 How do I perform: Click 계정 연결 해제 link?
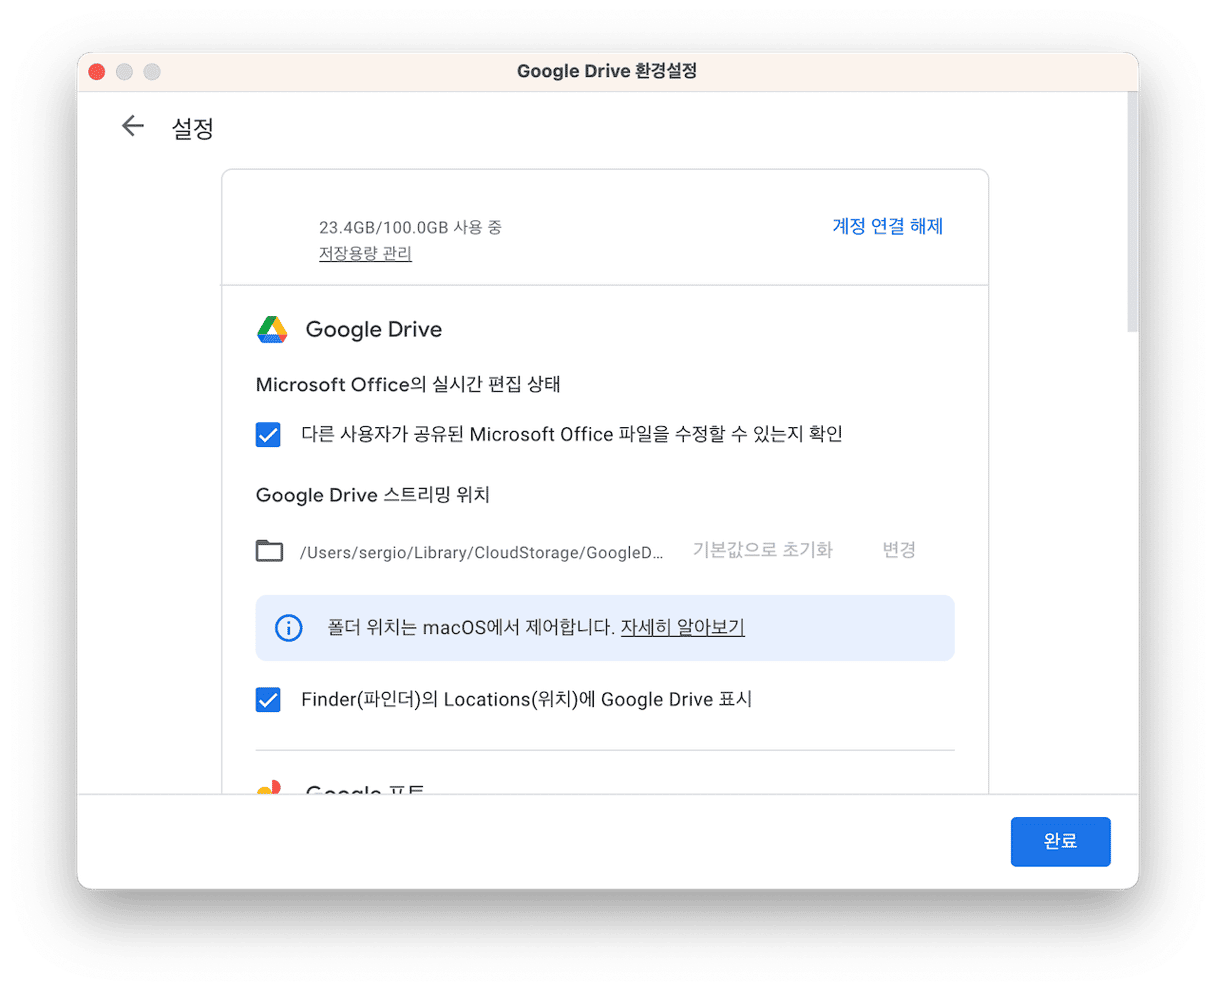pos(888,227)
